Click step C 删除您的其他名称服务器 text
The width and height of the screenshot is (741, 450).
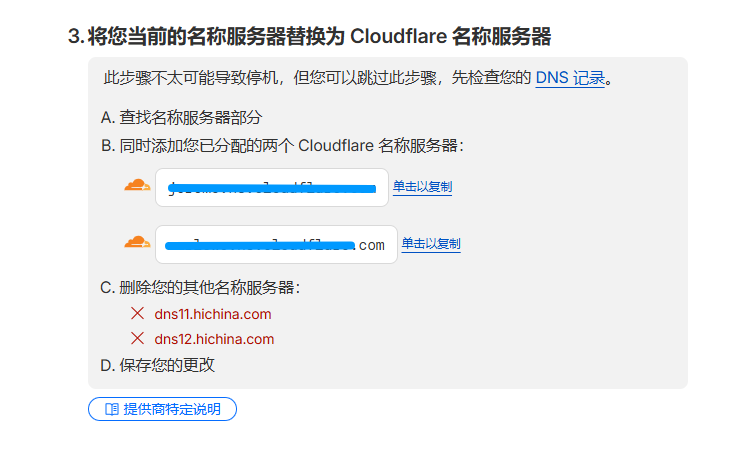coord(200,288)
